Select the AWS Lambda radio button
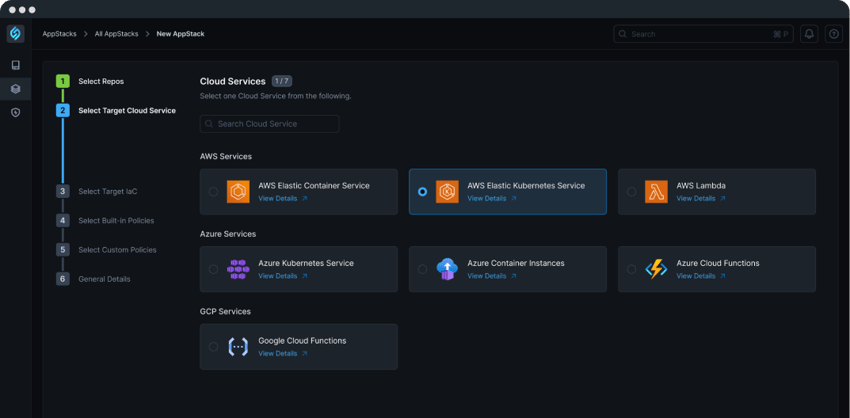 (632, 192)
